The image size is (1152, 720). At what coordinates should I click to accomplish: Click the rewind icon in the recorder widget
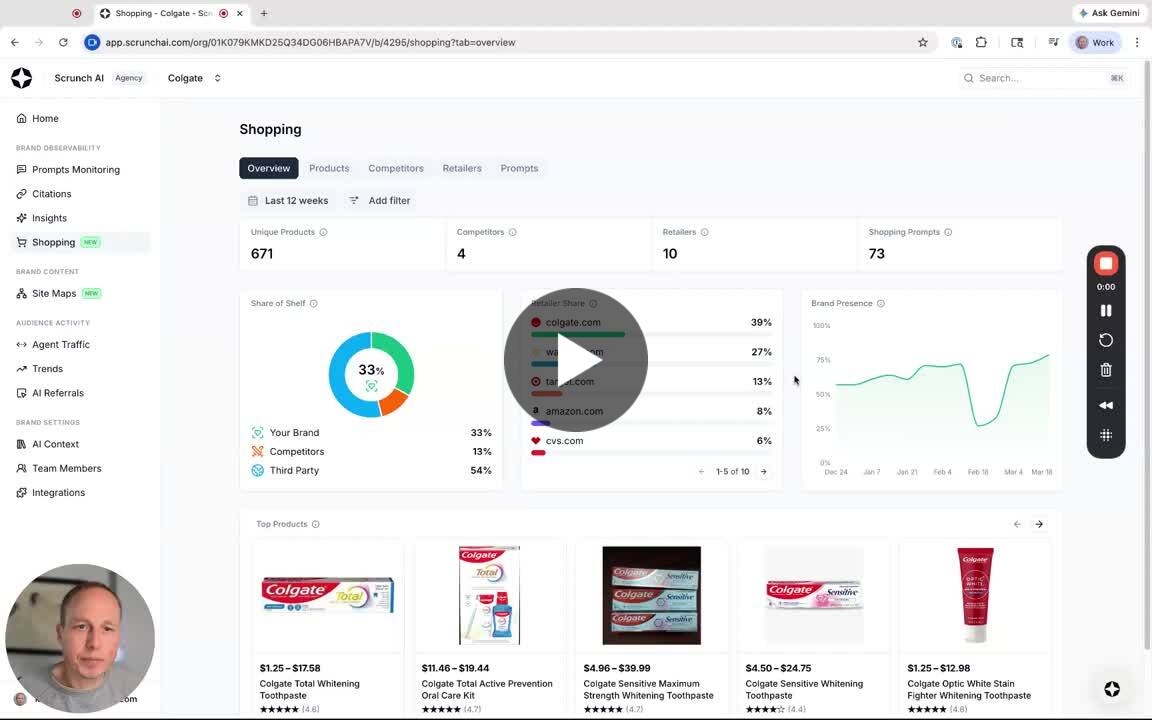coord(1106,405)
